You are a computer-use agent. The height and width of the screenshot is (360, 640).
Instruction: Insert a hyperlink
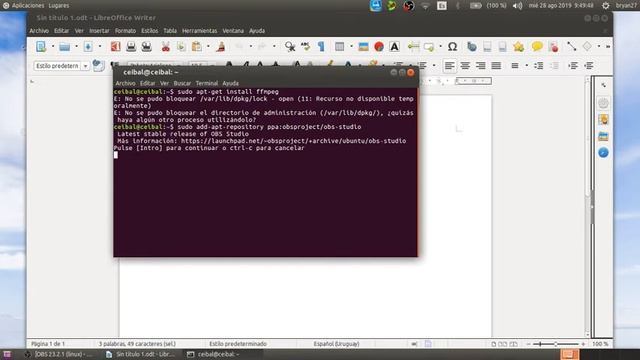click(472, 47)
